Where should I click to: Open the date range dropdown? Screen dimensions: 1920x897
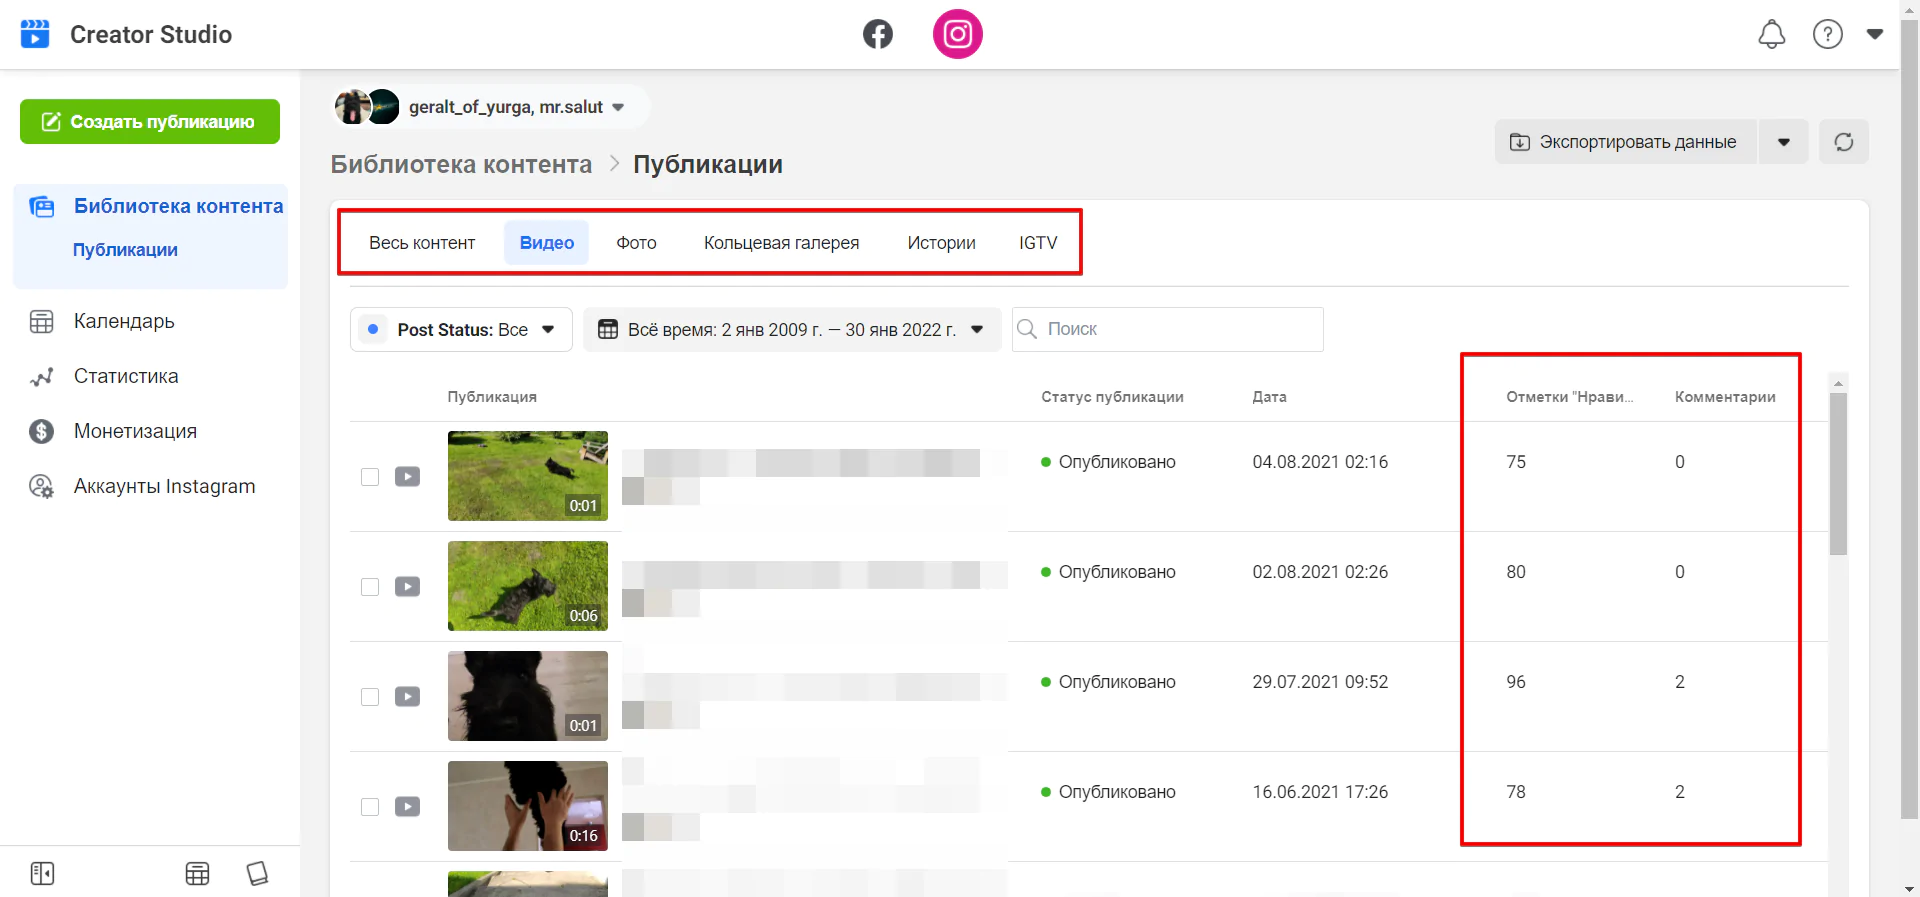[x=791, y=330]
